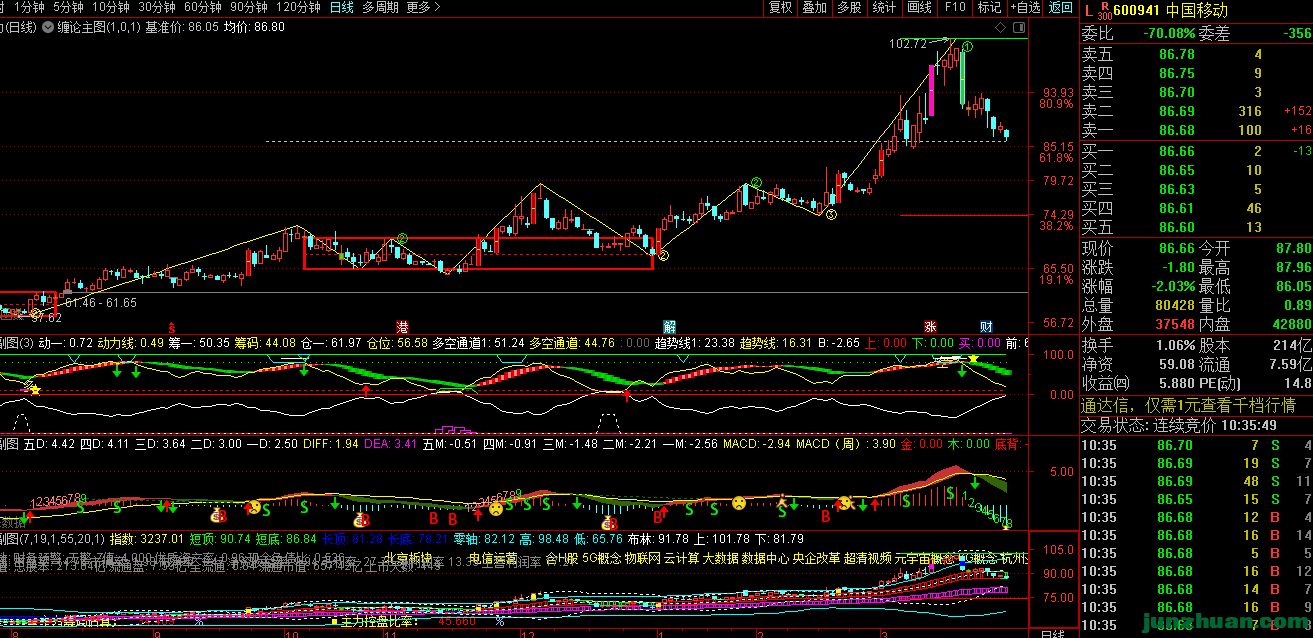Click the 委比 value -70.08%
Viewport: 1313px width, 638px height.
1169,34
